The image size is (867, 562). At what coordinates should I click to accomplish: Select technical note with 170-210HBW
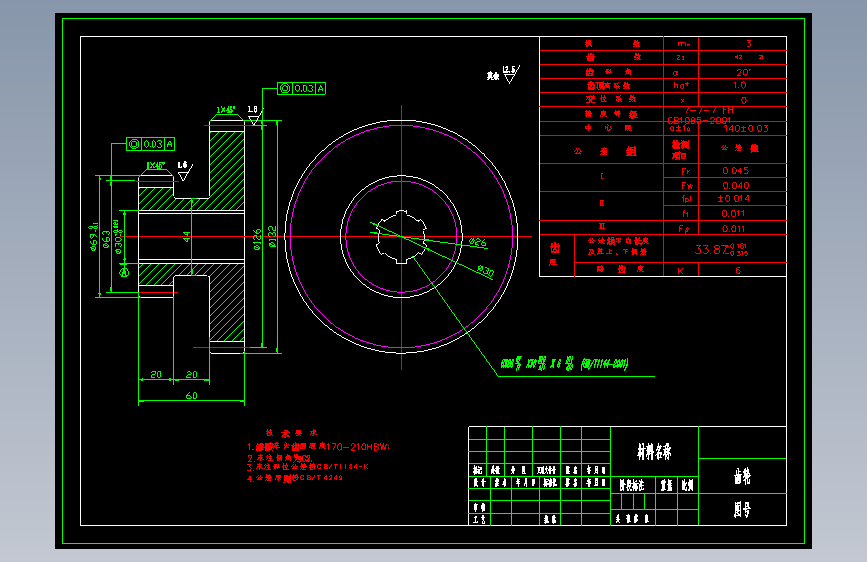click(x=318, y=446)
